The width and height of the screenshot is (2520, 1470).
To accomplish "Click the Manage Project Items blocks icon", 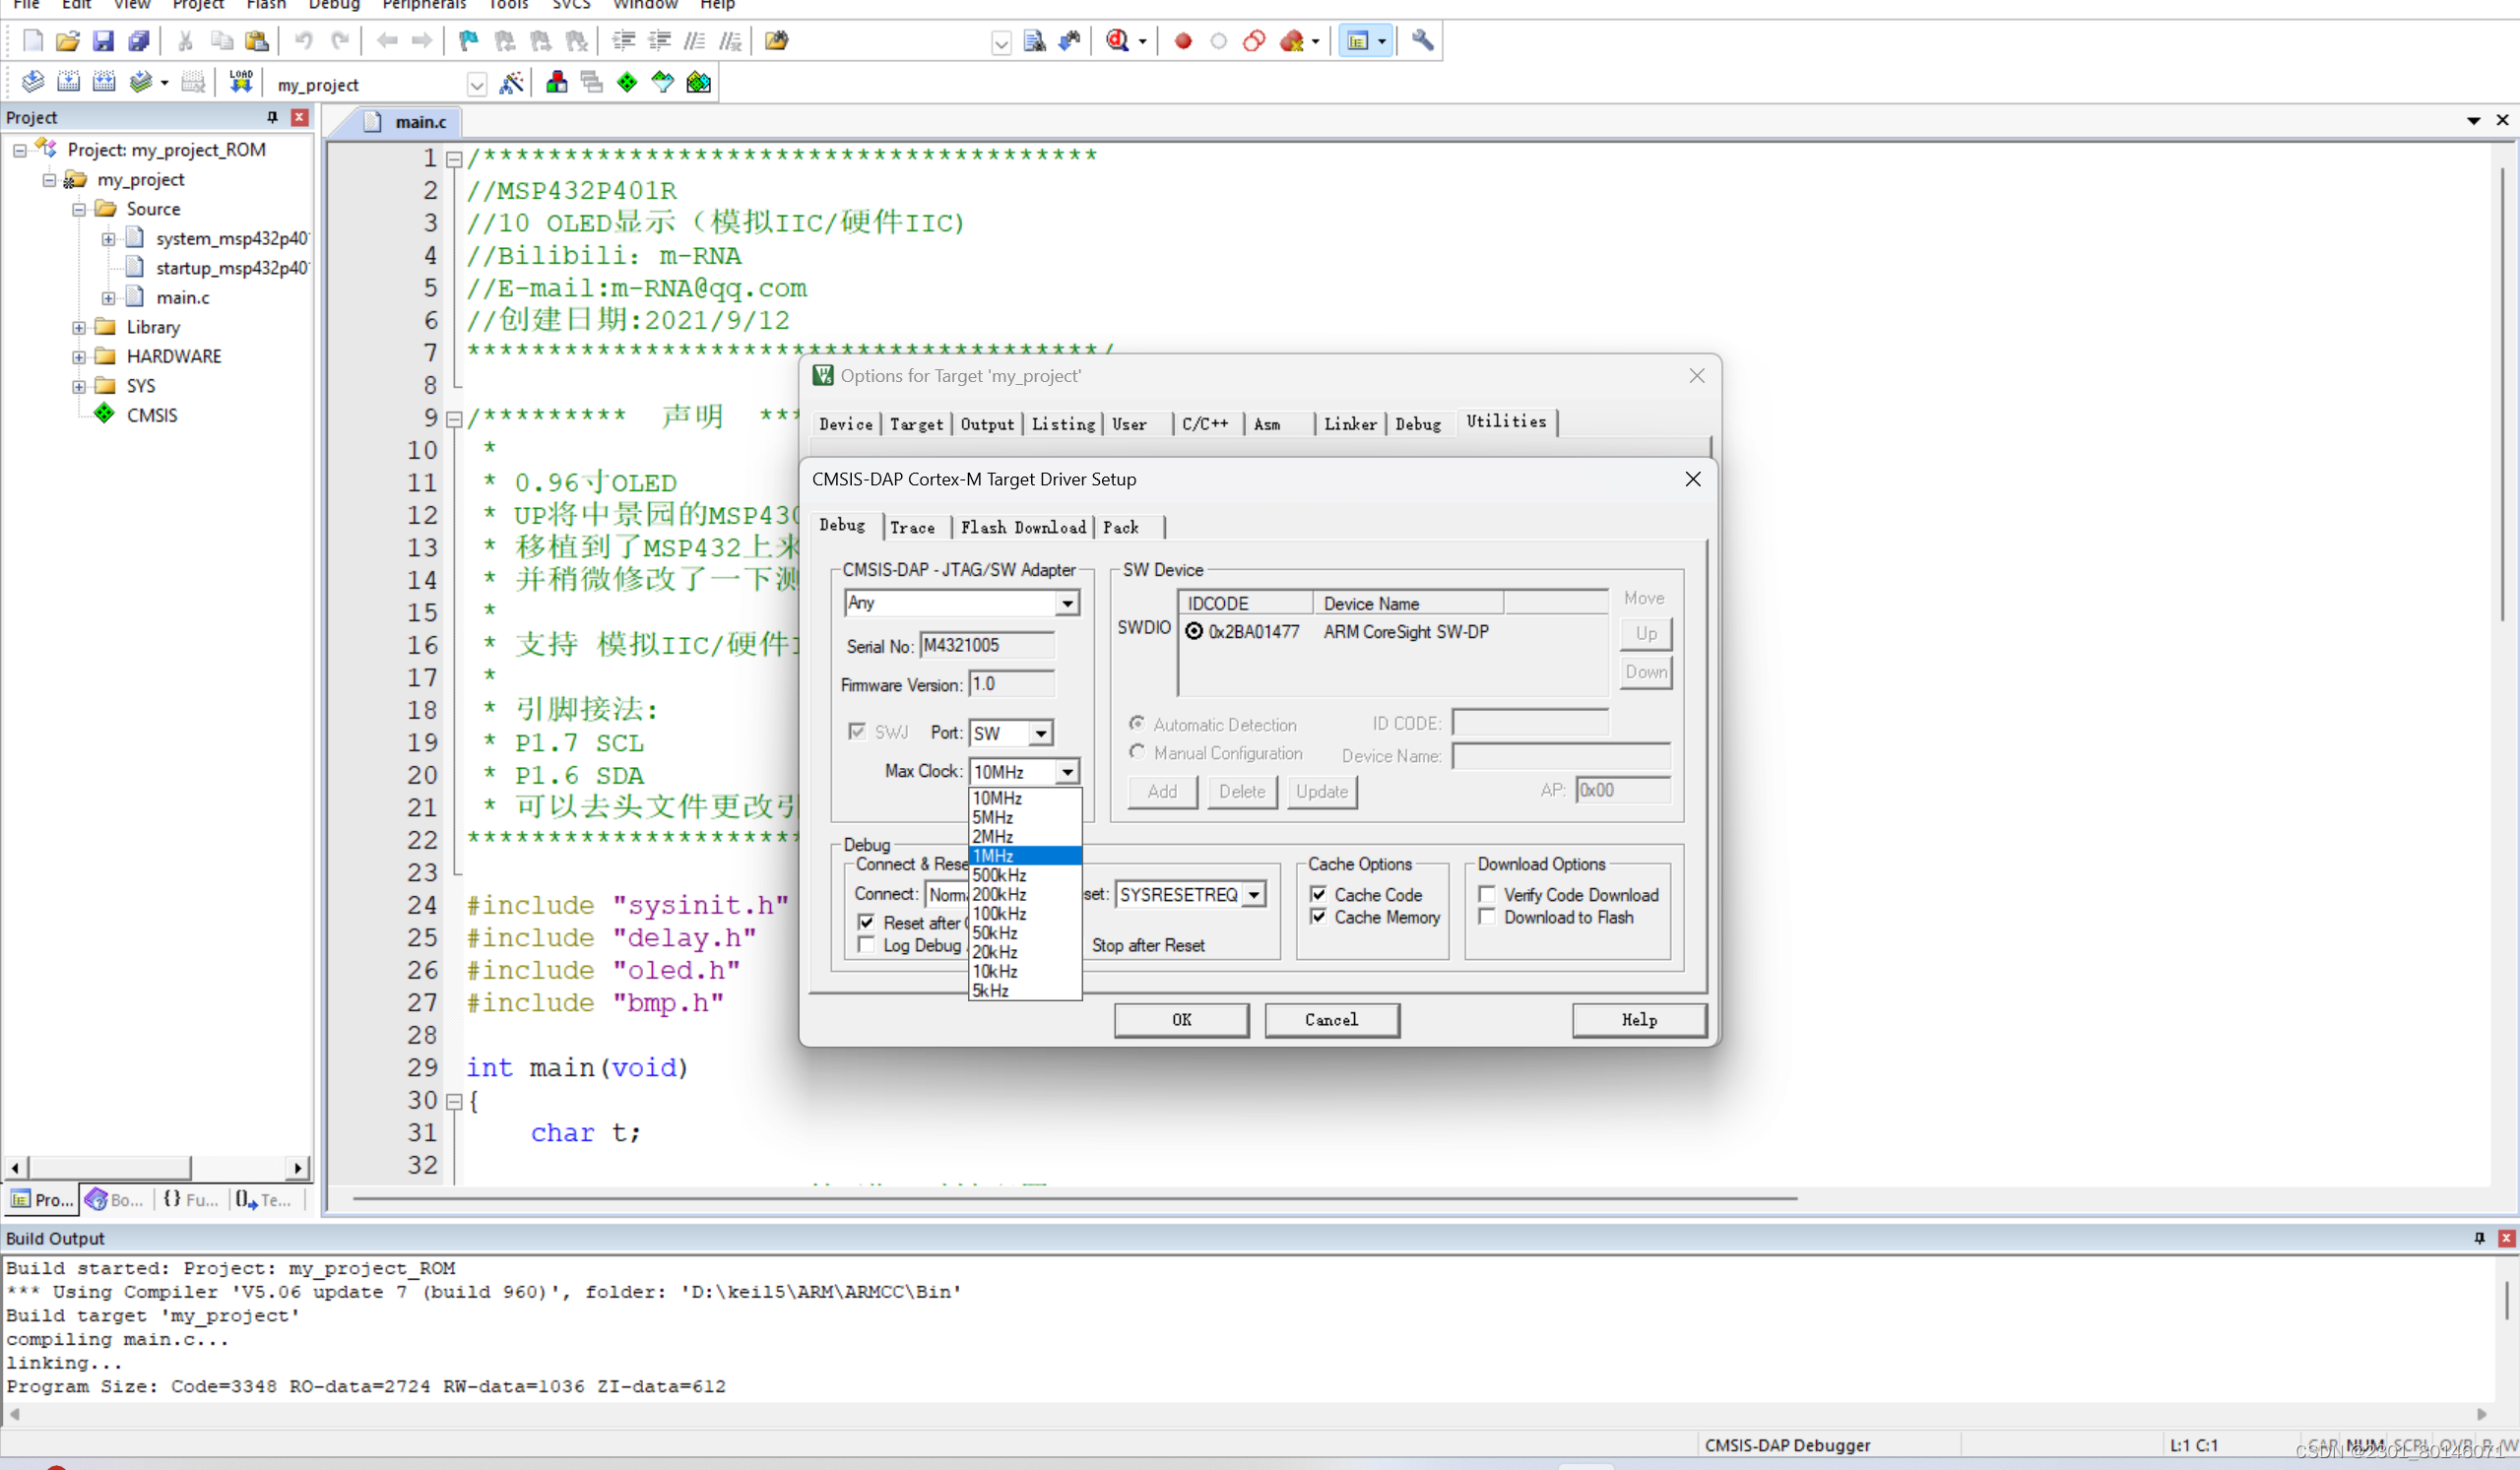I will coord(557,83).
